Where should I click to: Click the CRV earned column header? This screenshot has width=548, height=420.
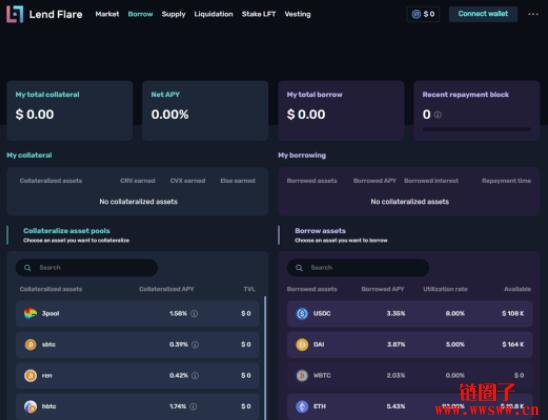[x=138, y=181]
